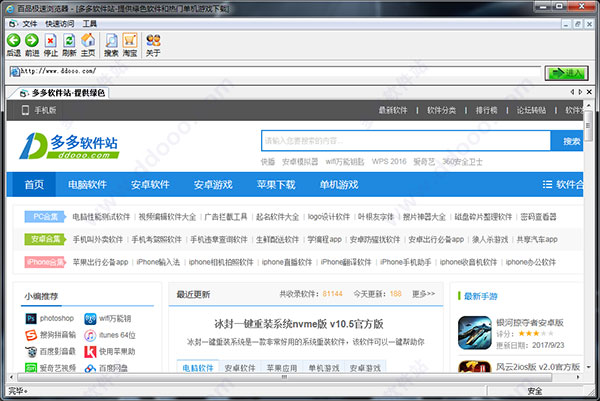Click the 搜狗拼音输 S icon
This screenshot has width=600, height=401.
pyautogui.click(x=31, y=335)
